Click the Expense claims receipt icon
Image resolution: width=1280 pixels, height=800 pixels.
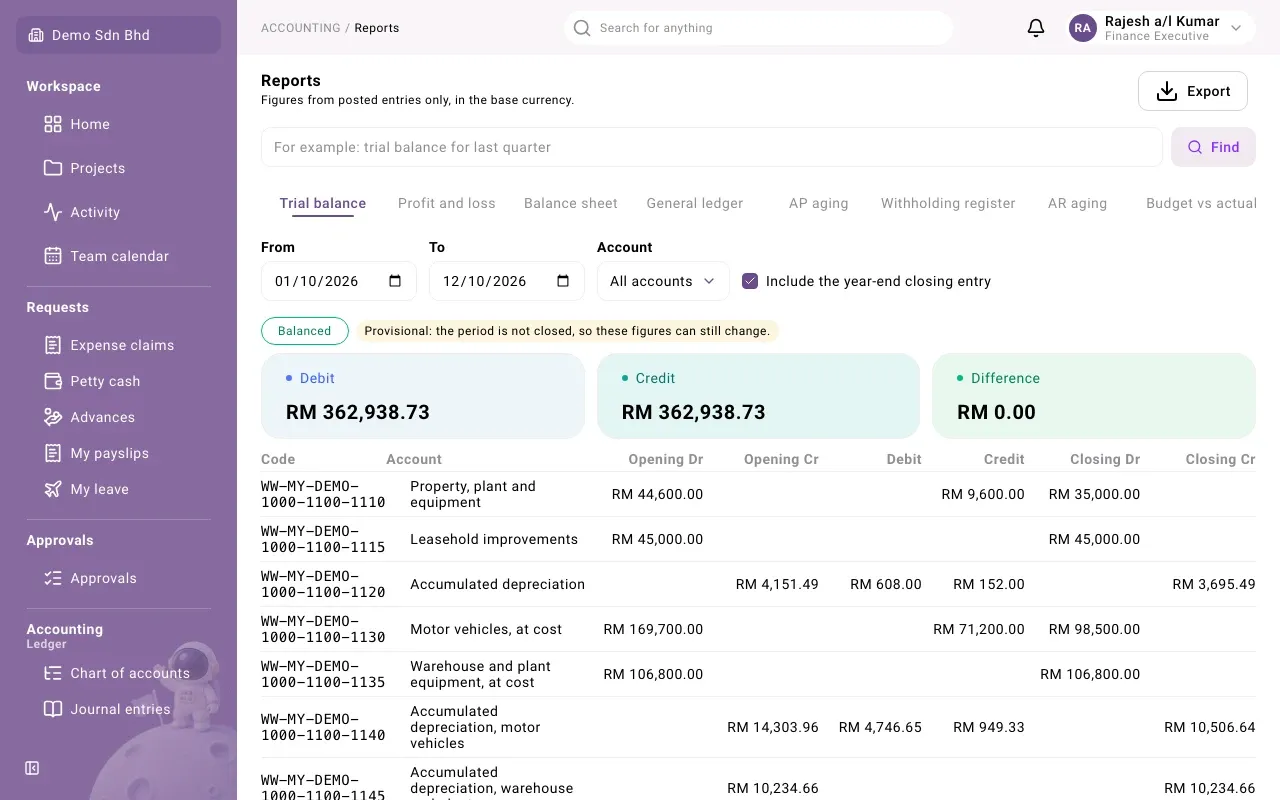(53, 345)
